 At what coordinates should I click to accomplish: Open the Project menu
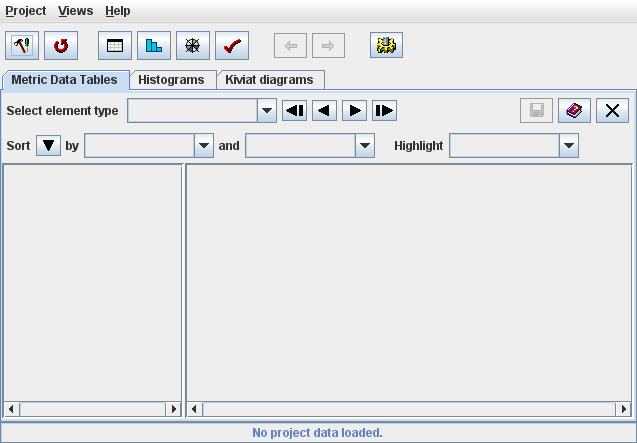coord(25,11)
